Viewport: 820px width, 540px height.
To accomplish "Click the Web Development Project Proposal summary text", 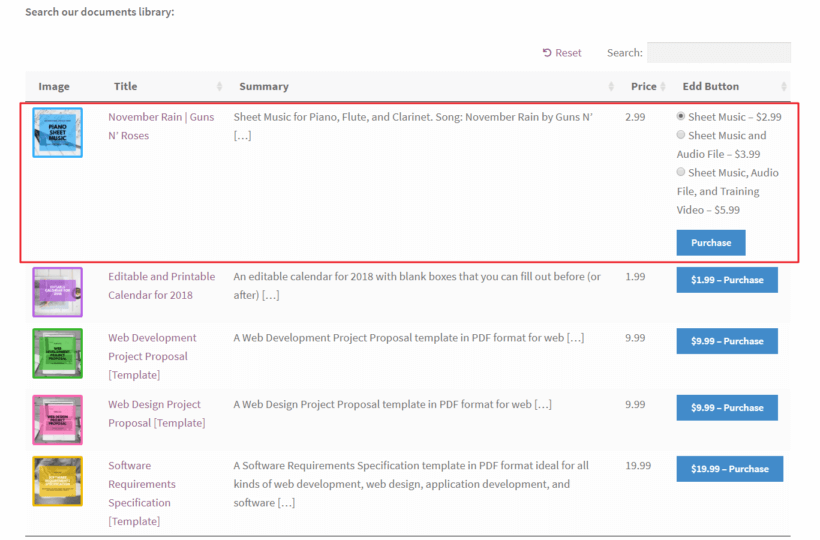I will [408, 338].
